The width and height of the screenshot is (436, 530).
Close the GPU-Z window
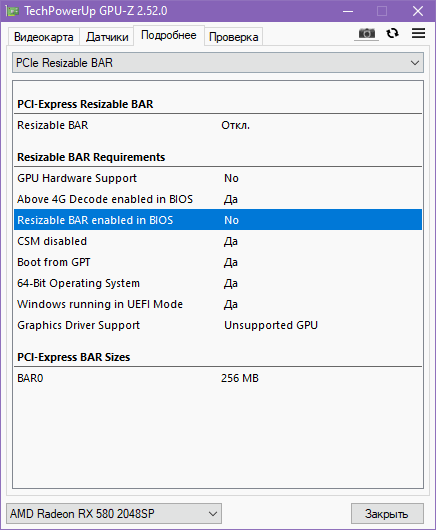click(x=418, y=11)
